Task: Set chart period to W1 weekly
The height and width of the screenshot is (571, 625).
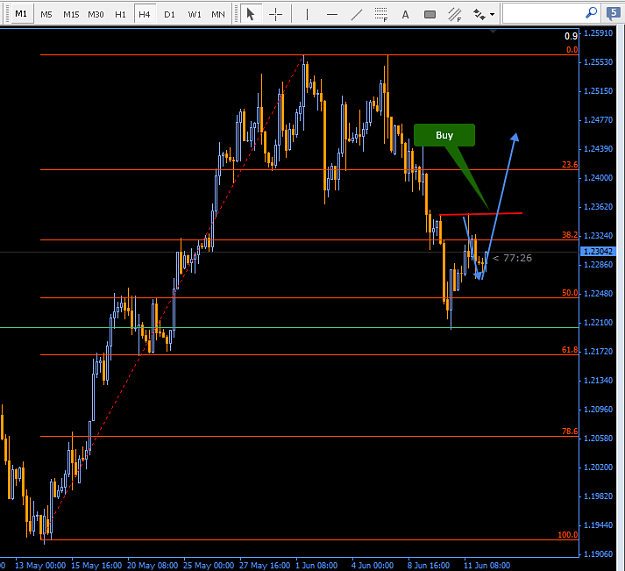Action: (x=194, y=15)
